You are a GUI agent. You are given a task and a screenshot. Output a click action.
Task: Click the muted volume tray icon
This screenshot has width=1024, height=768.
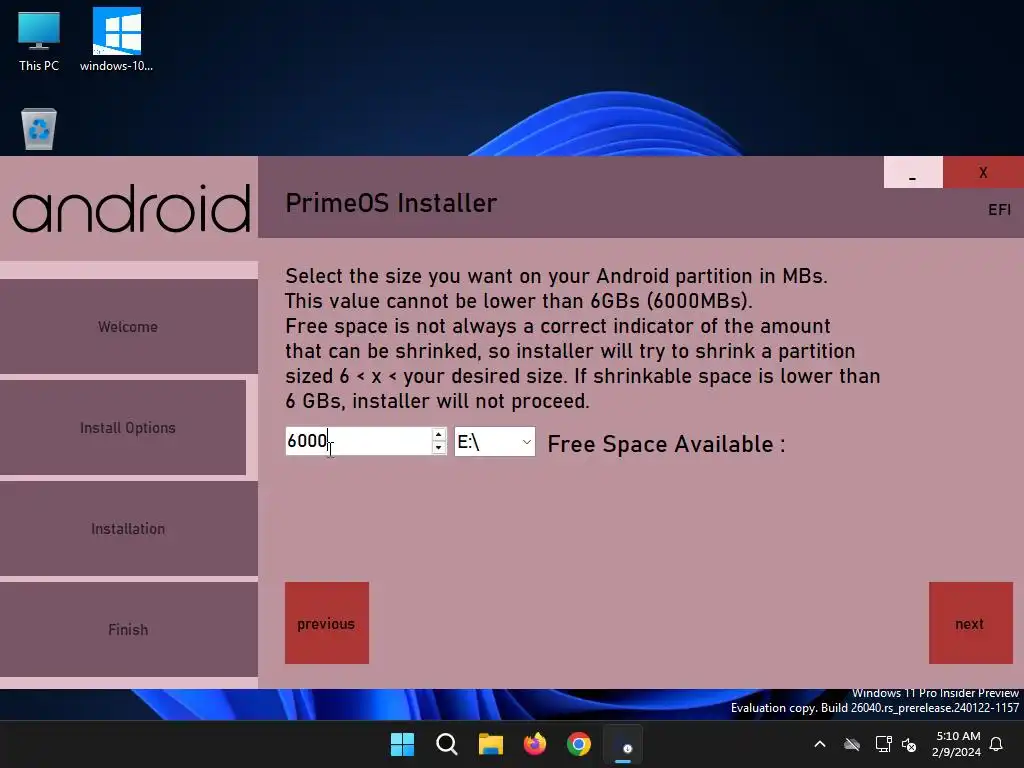[x=909, y=744]
